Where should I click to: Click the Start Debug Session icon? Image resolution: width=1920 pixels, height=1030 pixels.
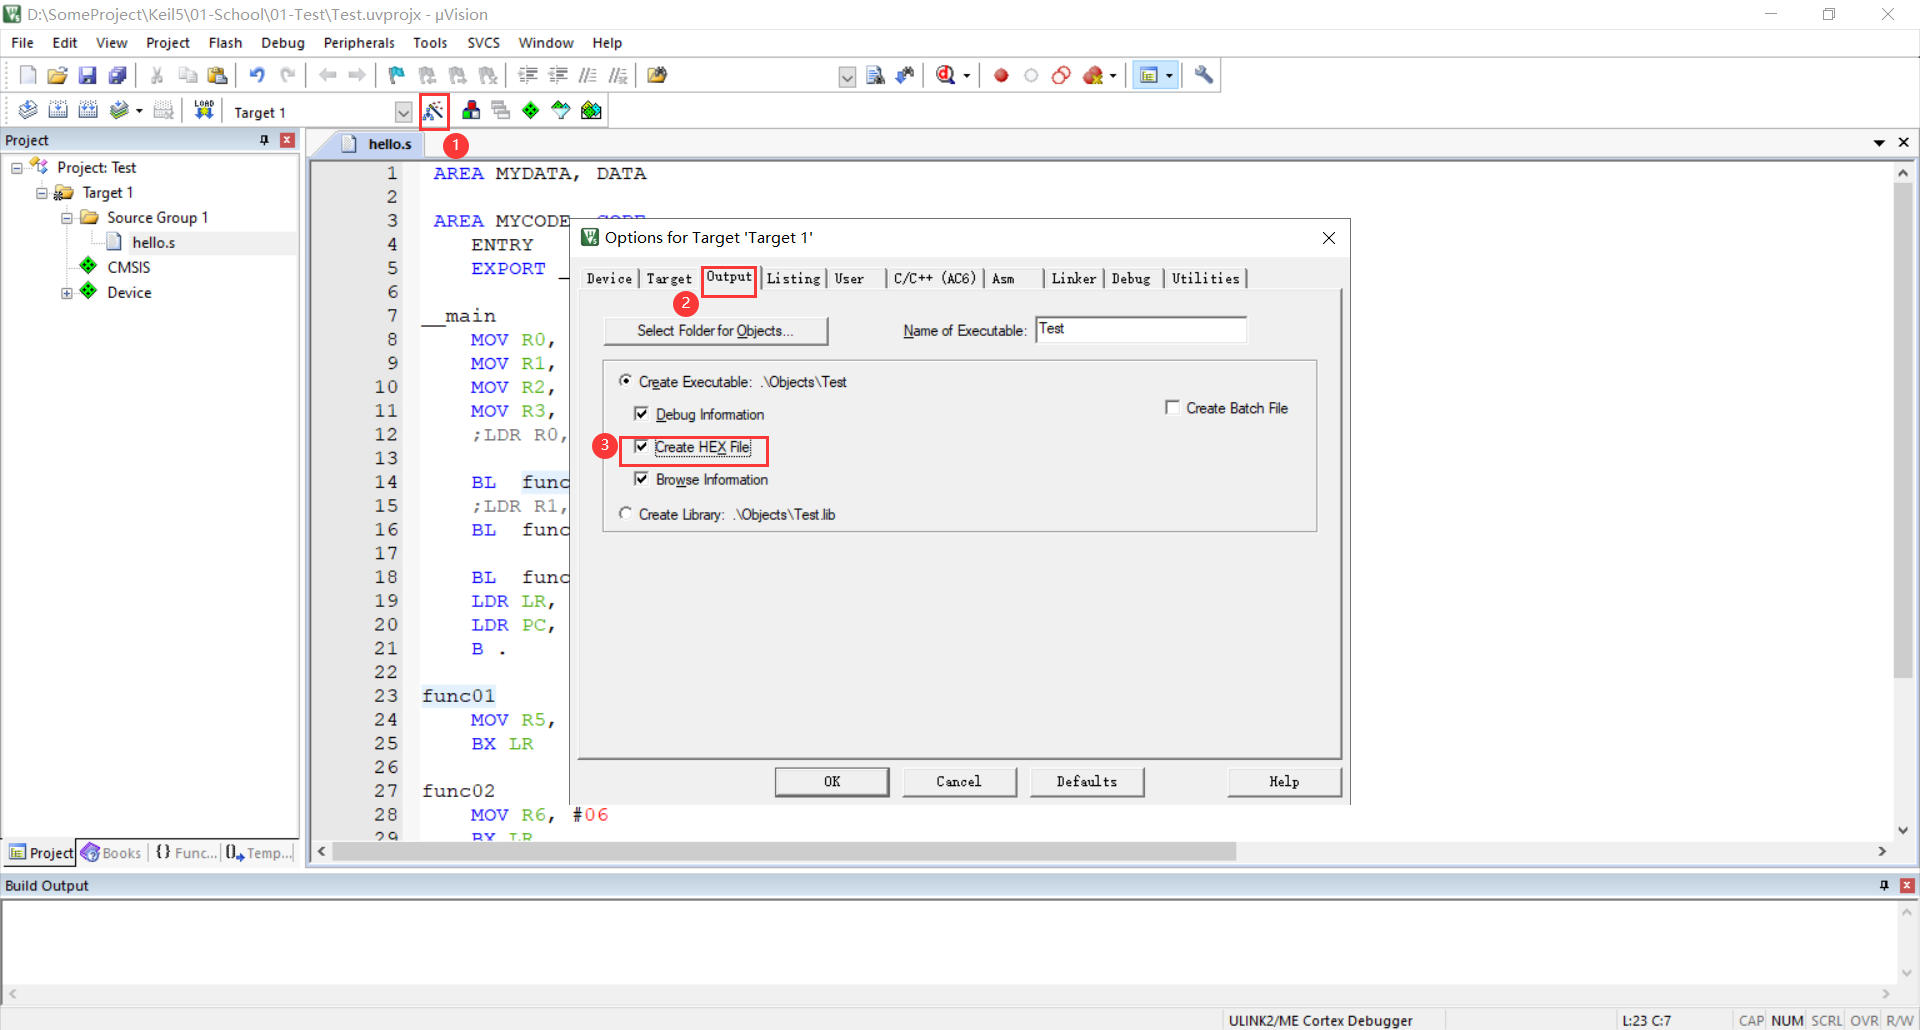pos(946,75)
